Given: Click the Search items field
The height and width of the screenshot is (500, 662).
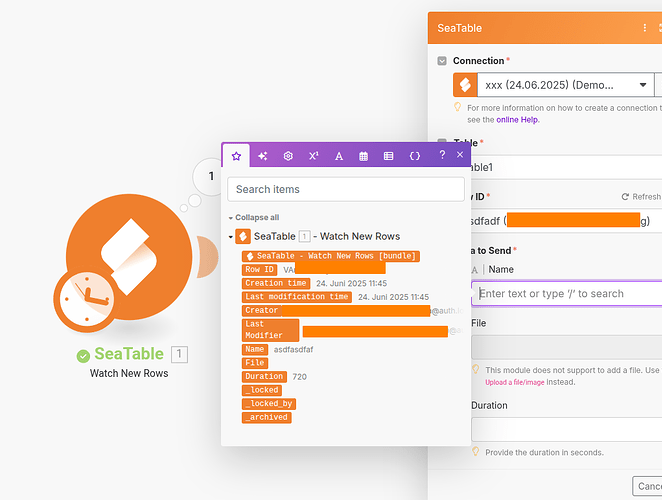Looking at the screenshot, I should point(345,189).
